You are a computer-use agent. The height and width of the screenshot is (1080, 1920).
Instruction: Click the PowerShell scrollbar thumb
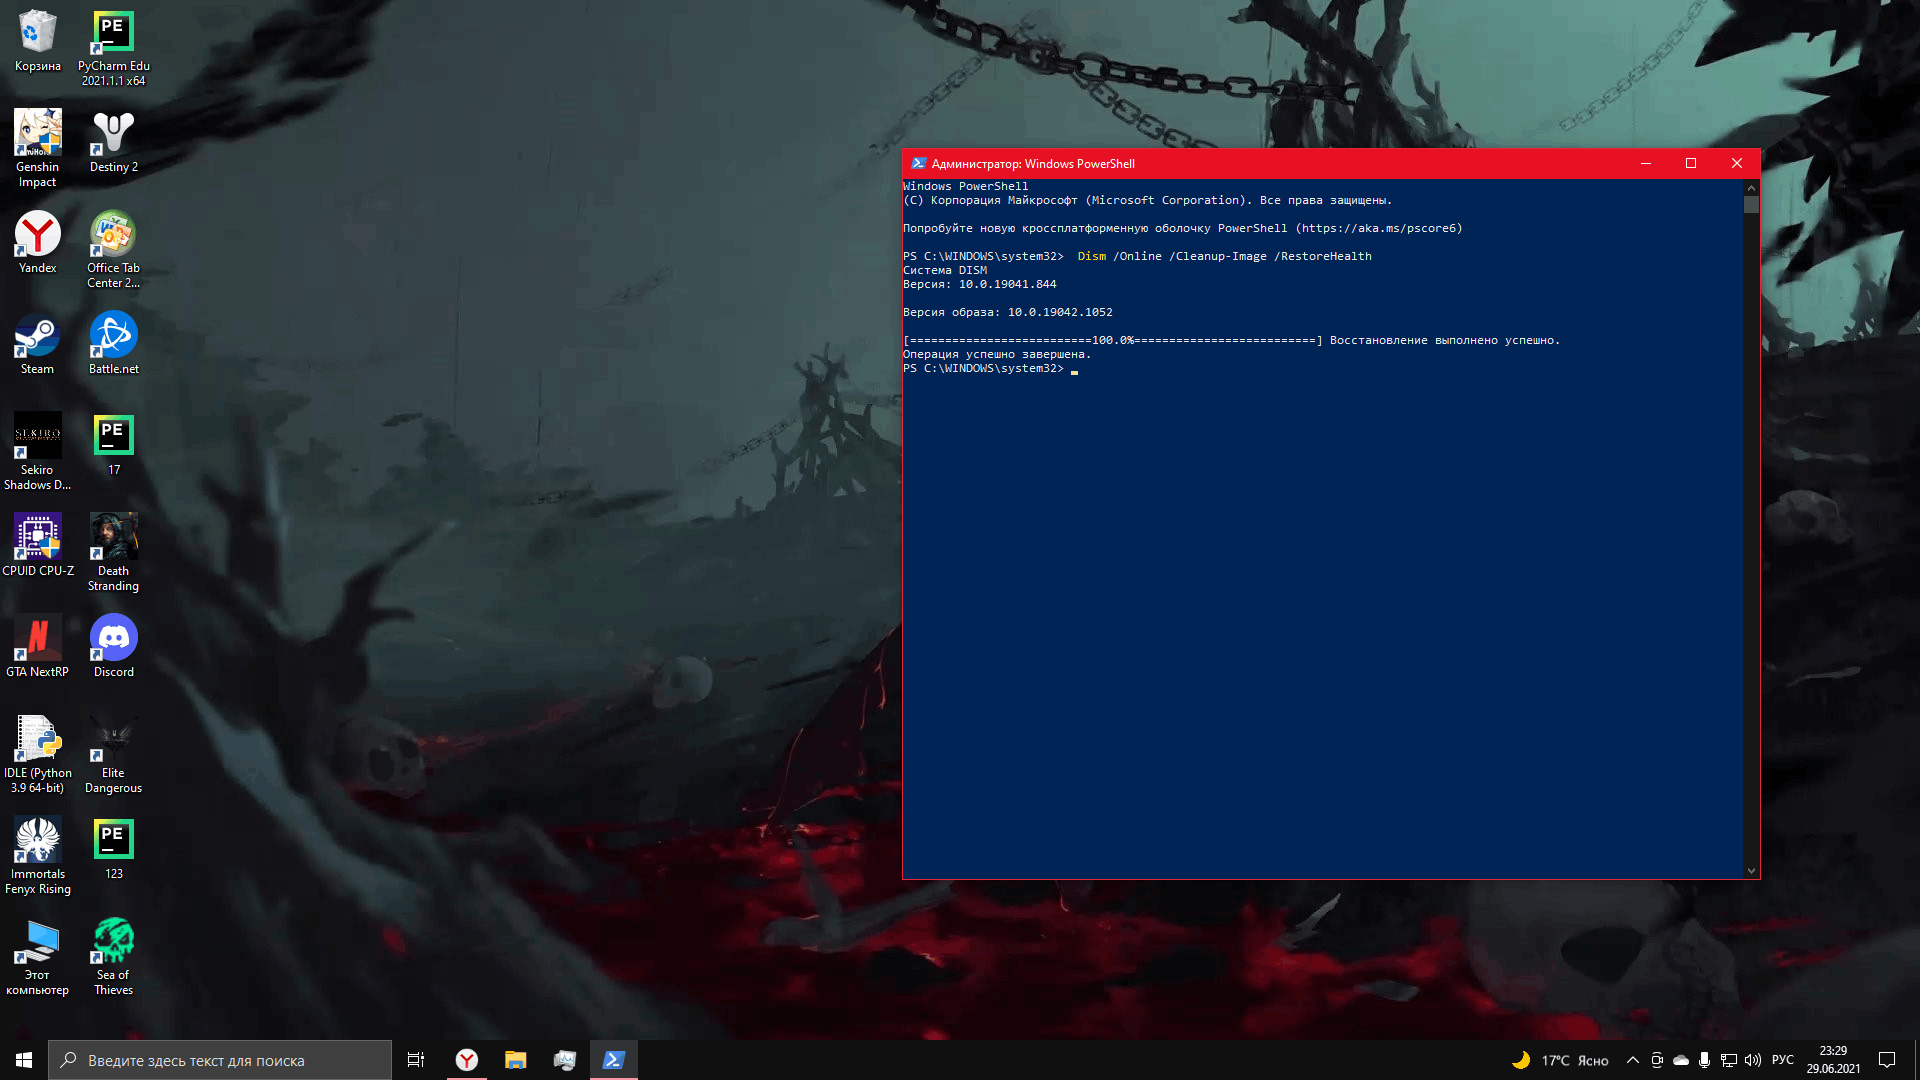click(x=1751, y=204)
